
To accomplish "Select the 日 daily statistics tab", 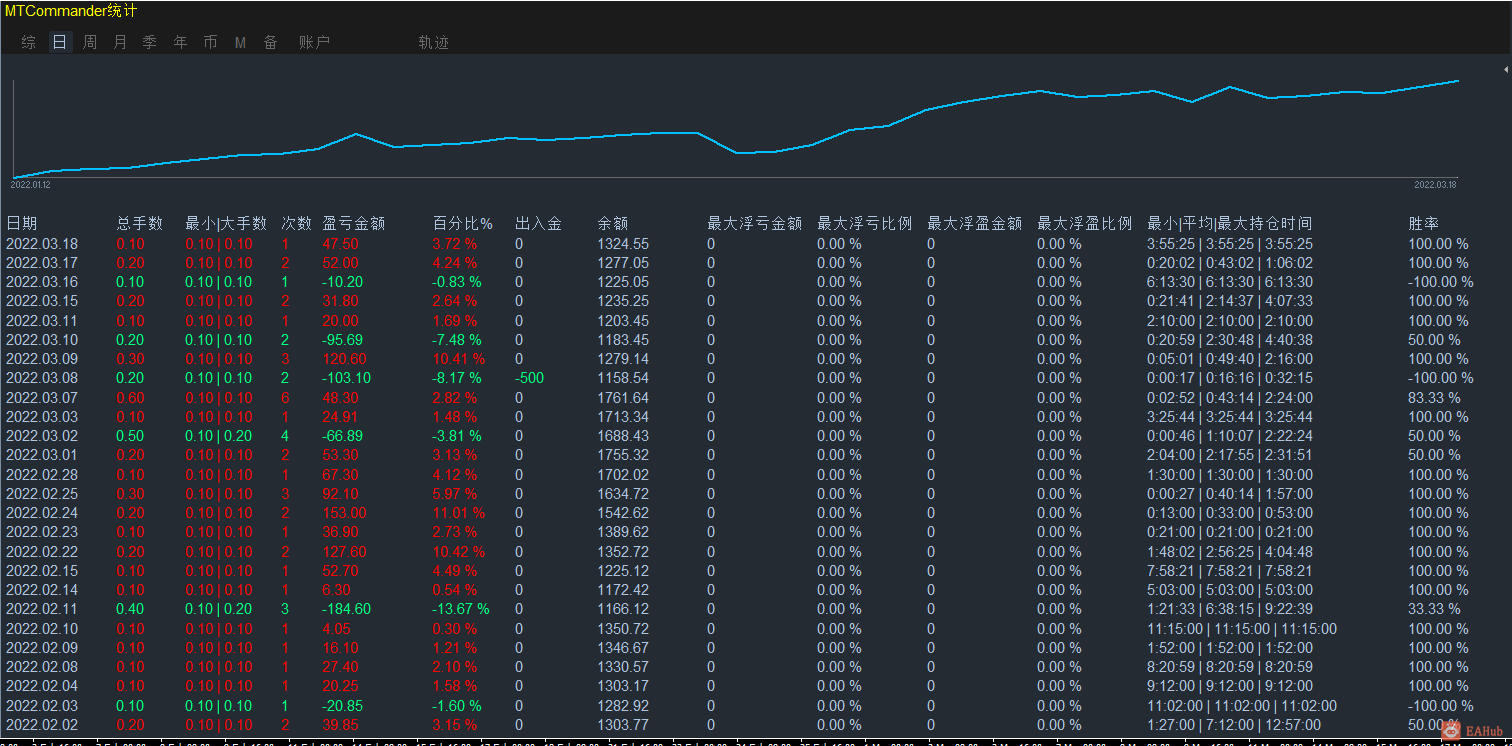I will (60, 42).
